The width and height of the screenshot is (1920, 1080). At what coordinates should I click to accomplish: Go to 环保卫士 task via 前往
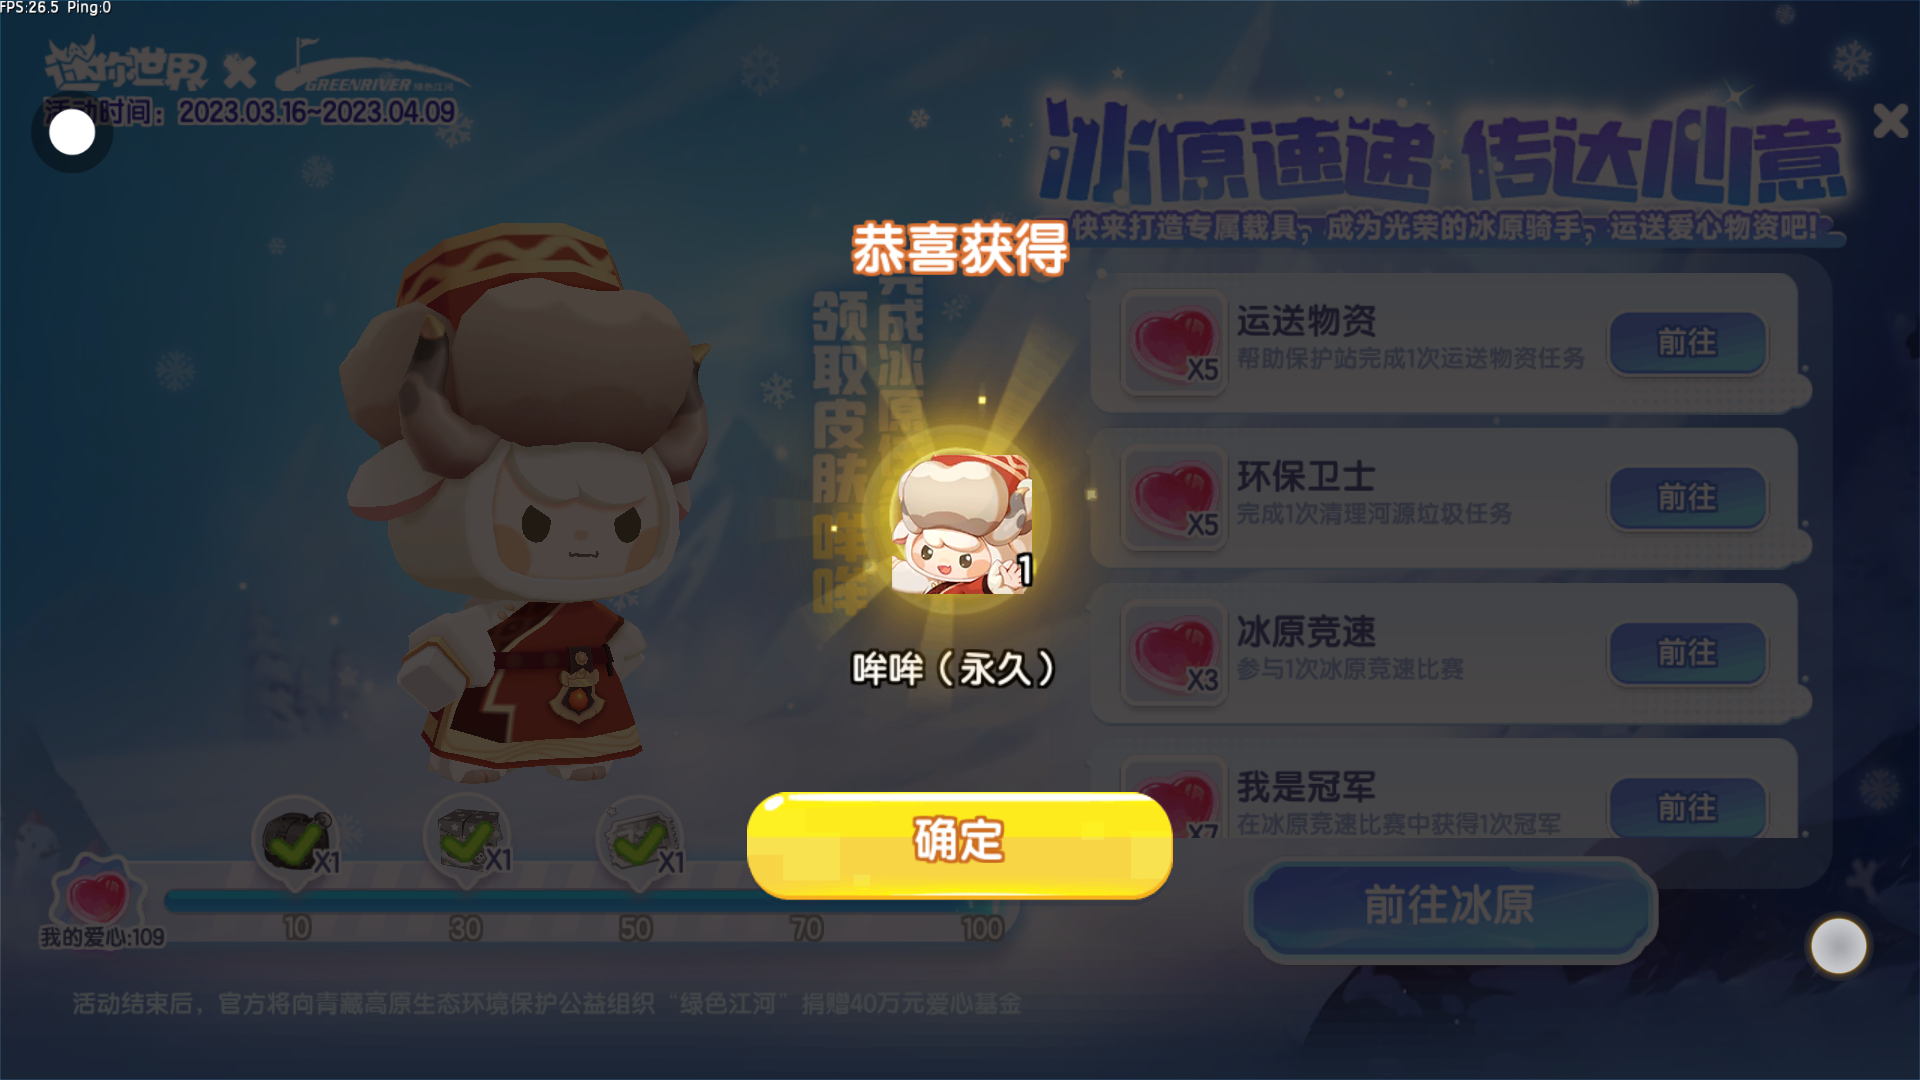point(1687,498)
